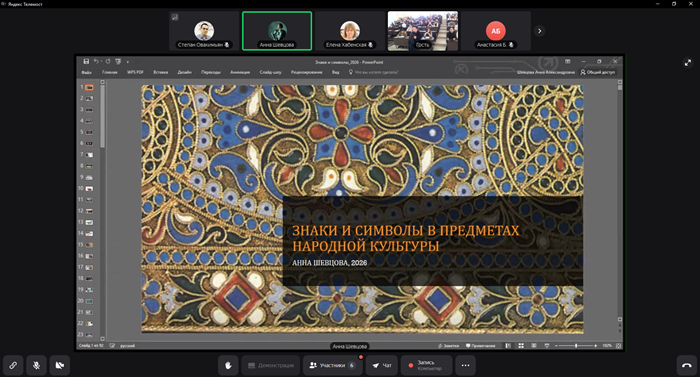Select the Гость participant video tile
This screenshot has width=700, height=377.
(x=422, y=31)
